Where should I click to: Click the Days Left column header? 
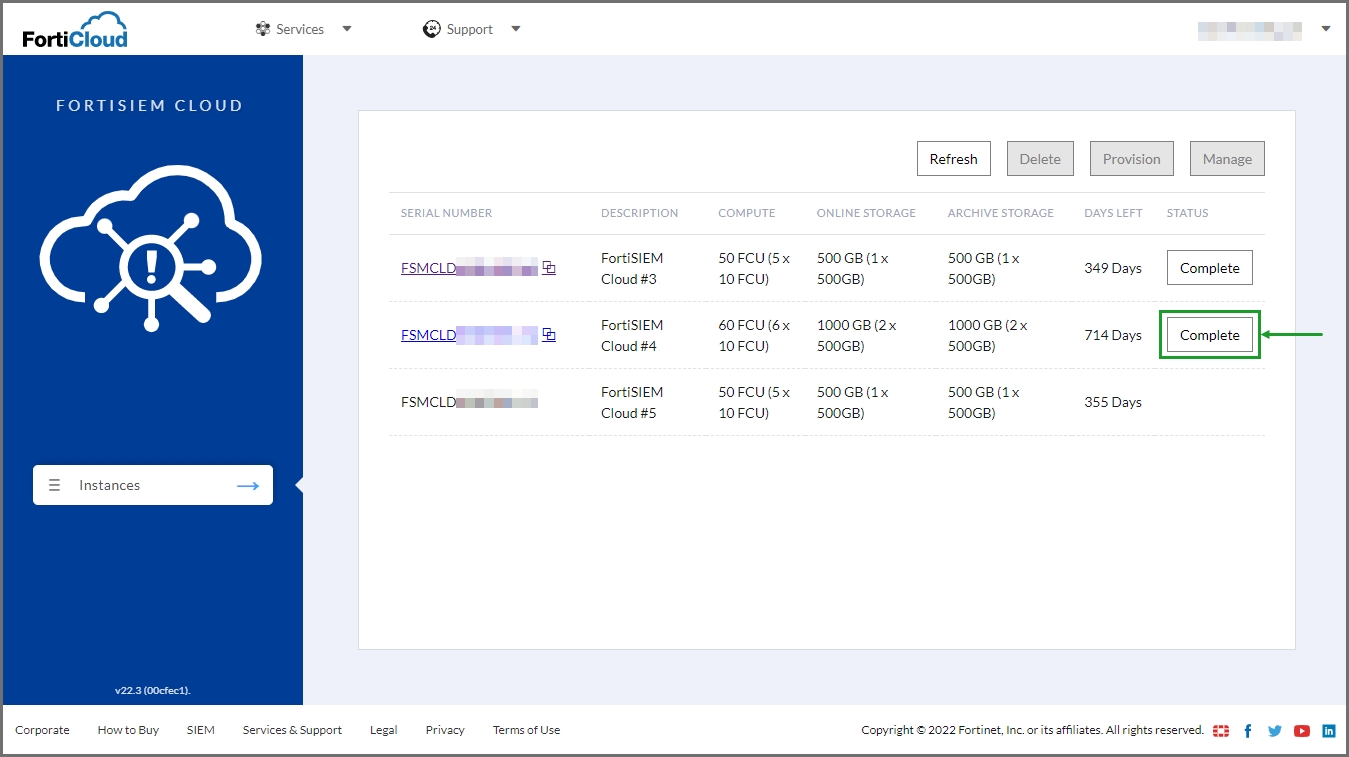[1113, 213]
